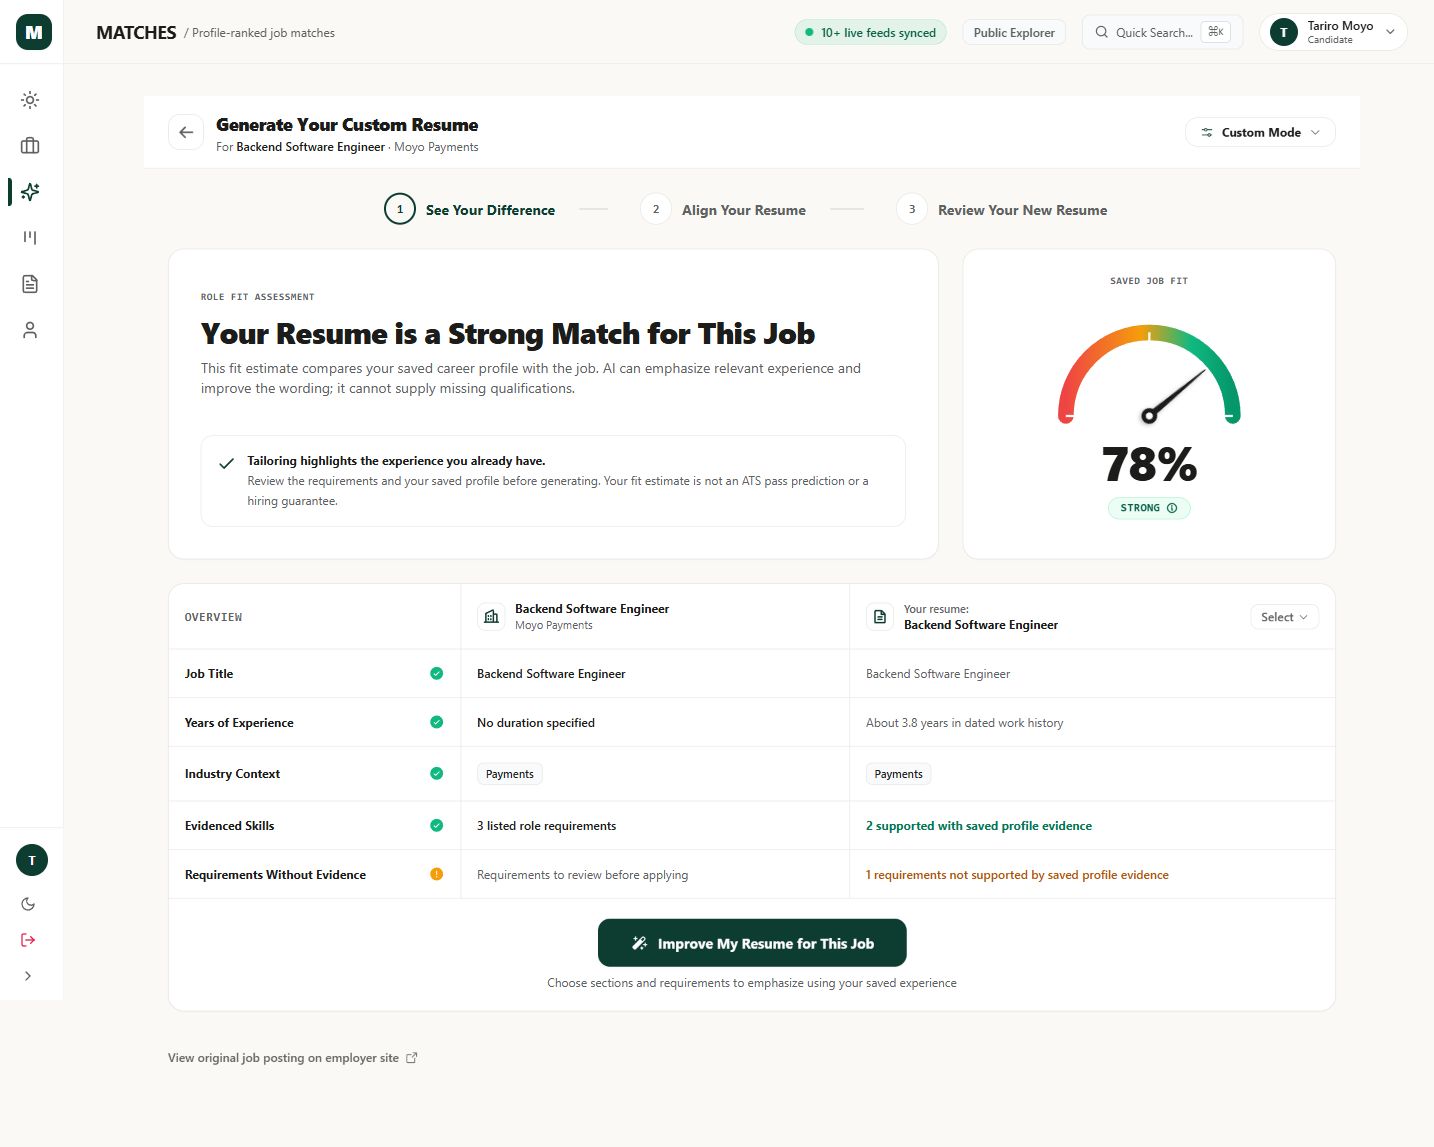The image size is (1434, 1147).
Task: Click the 78% fit gauge
Action: (1149, 375)
